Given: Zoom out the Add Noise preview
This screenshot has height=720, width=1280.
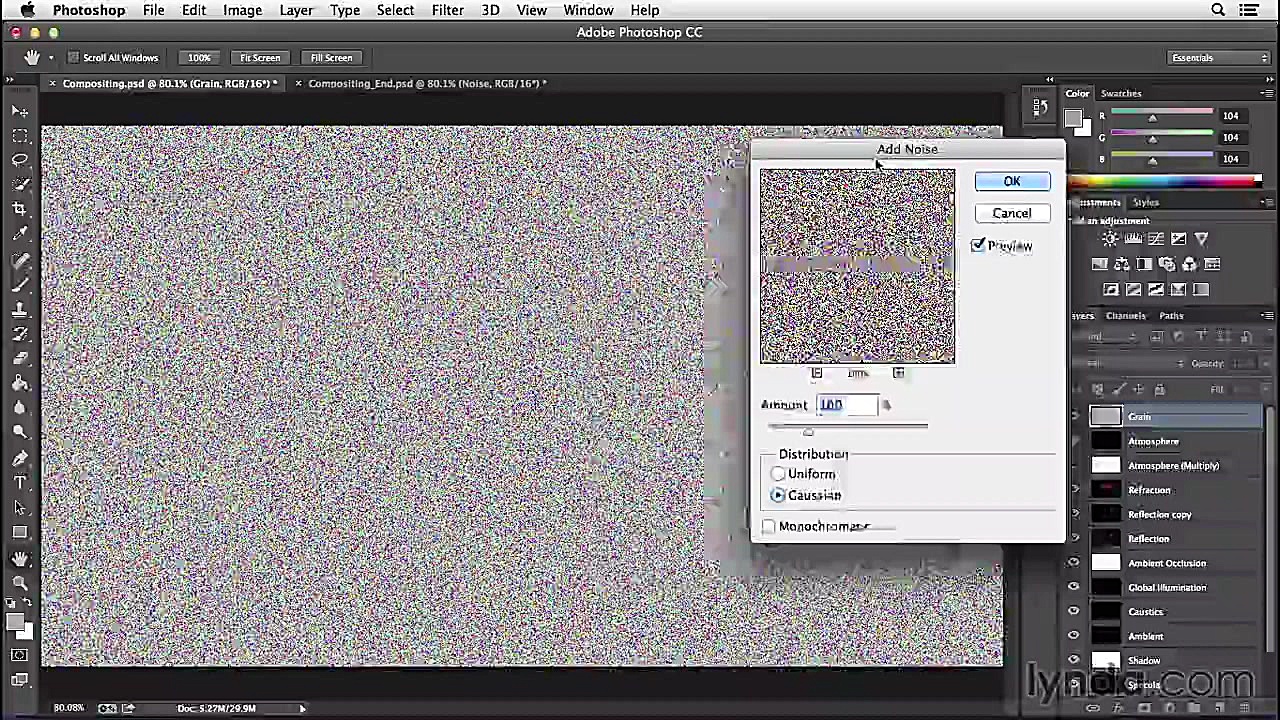Looking at the screenshot, I should click(x=817, y=373).
